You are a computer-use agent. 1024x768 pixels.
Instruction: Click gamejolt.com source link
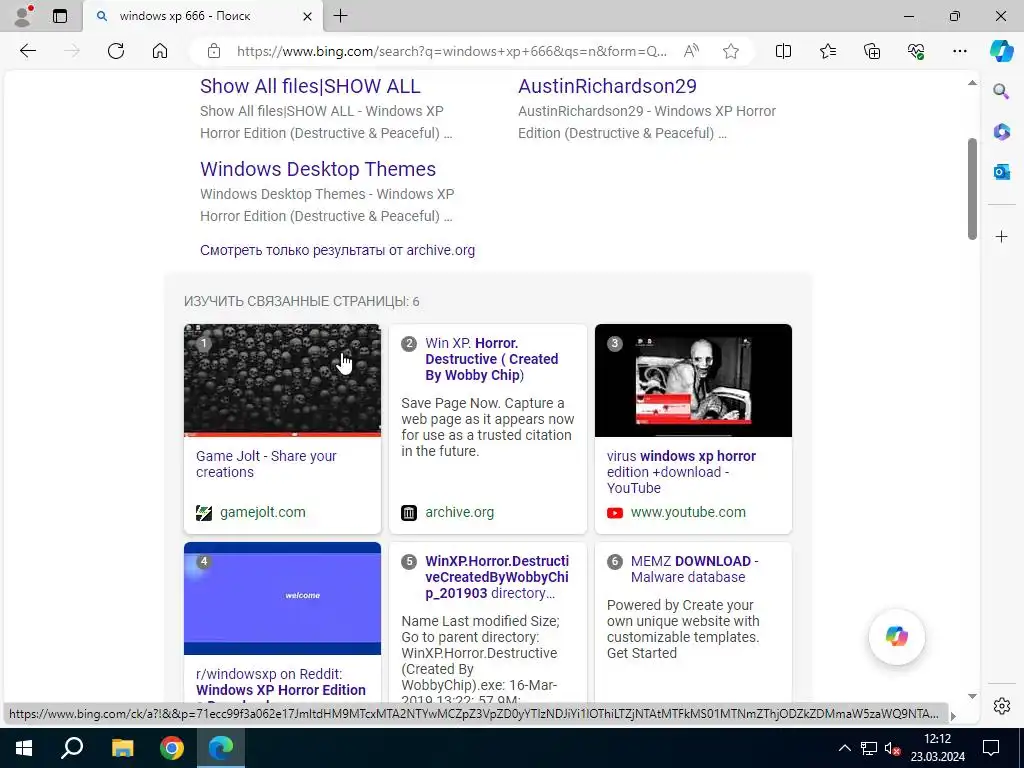[263, 512]
